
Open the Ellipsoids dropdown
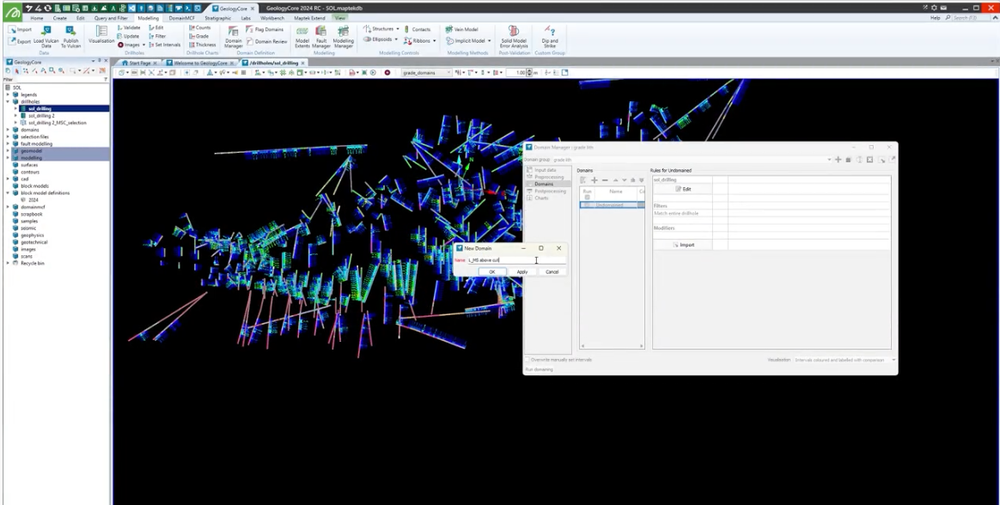coord(380,40)
